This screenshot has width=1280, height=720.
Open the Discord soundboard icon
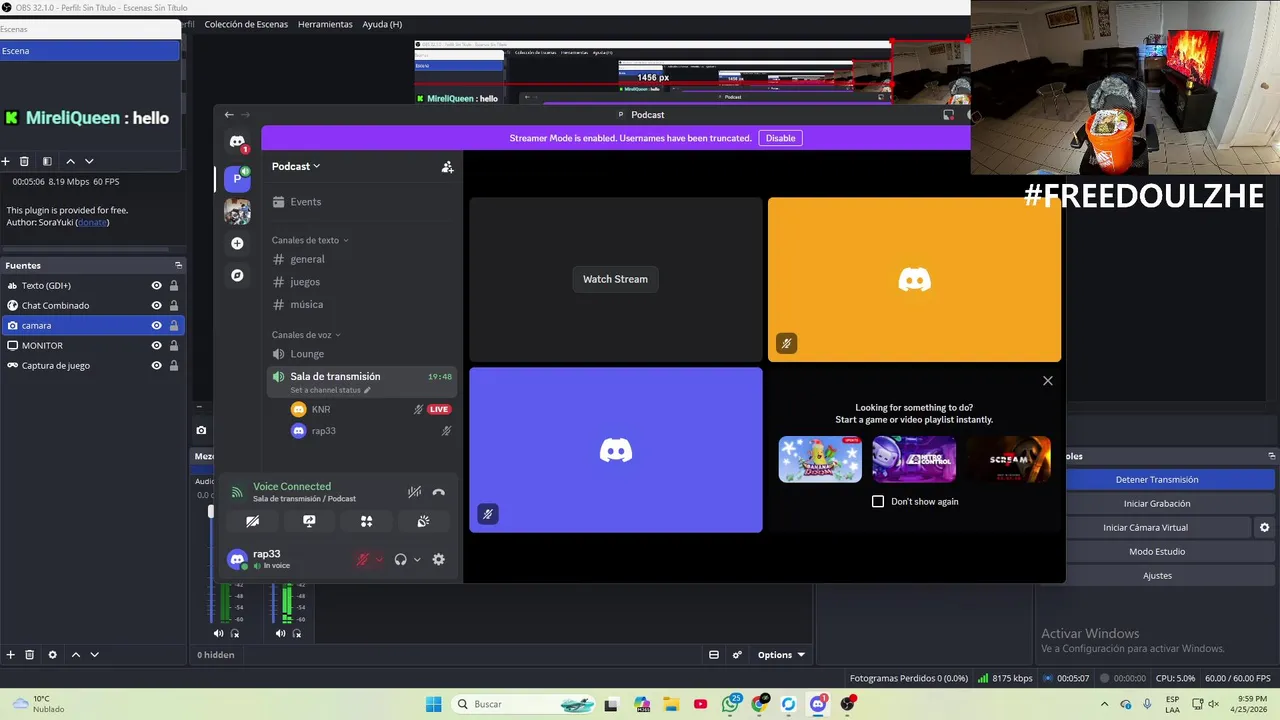click(x=423, y=521)
